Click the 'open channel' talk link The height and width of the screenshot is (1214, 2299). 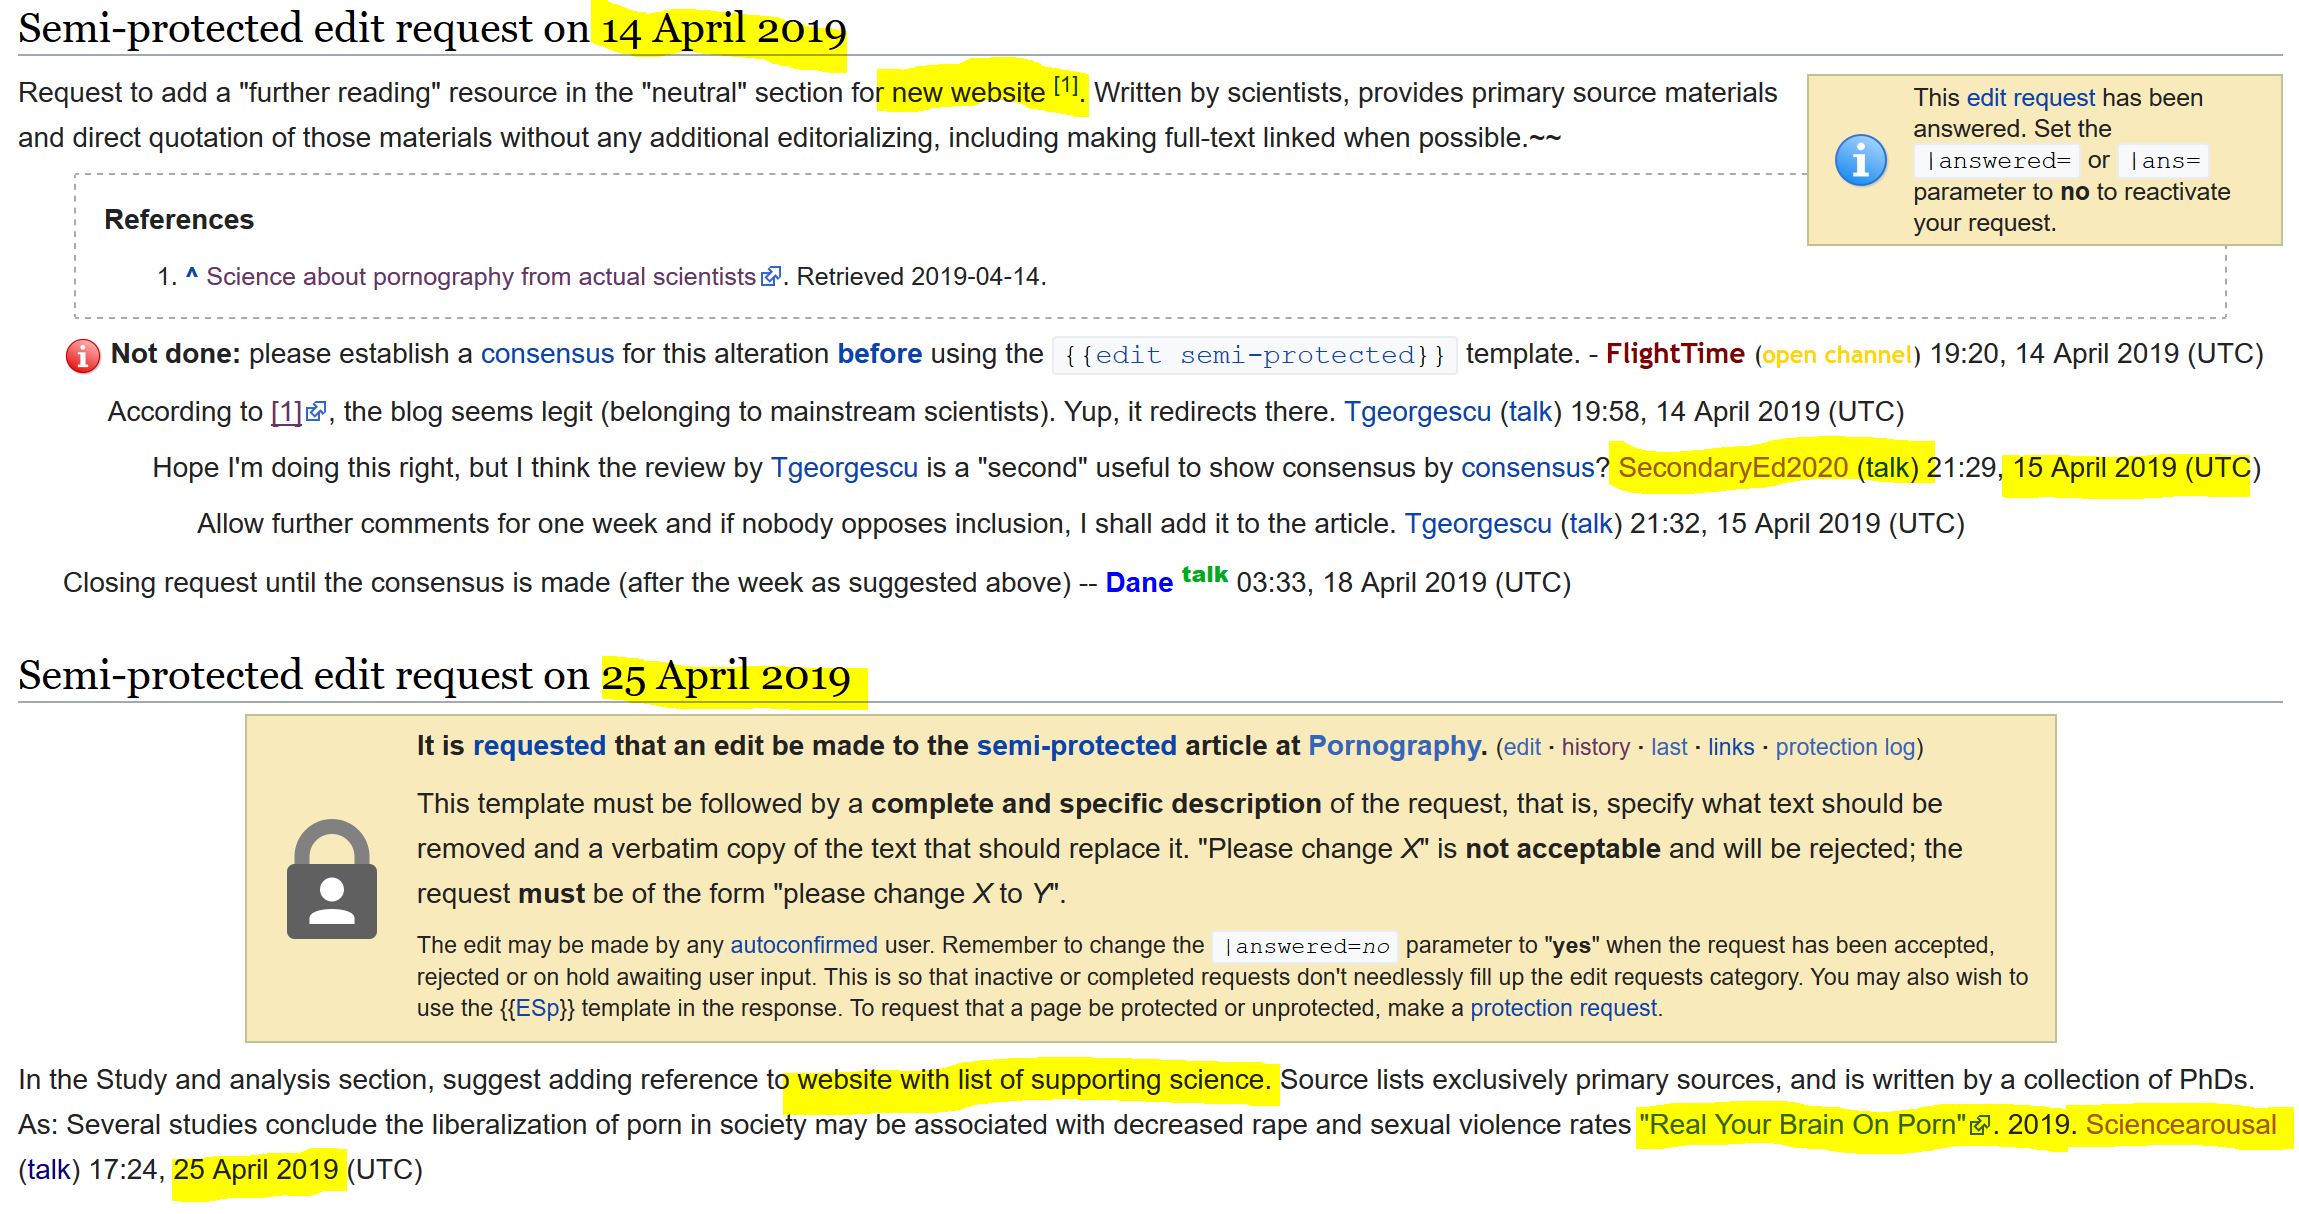coord(1836,355)
